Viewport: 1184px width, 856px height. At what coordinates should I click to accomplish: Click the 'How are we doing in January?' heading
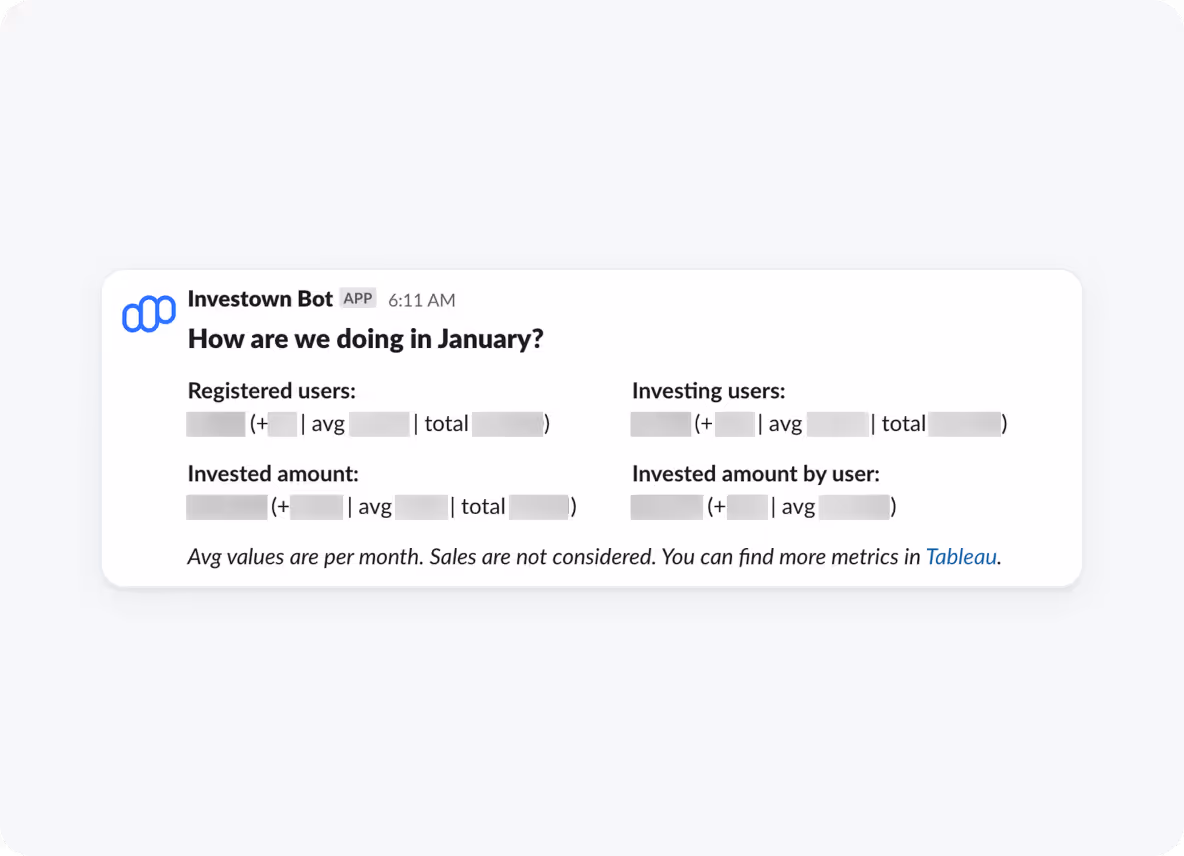click(365, 339)
